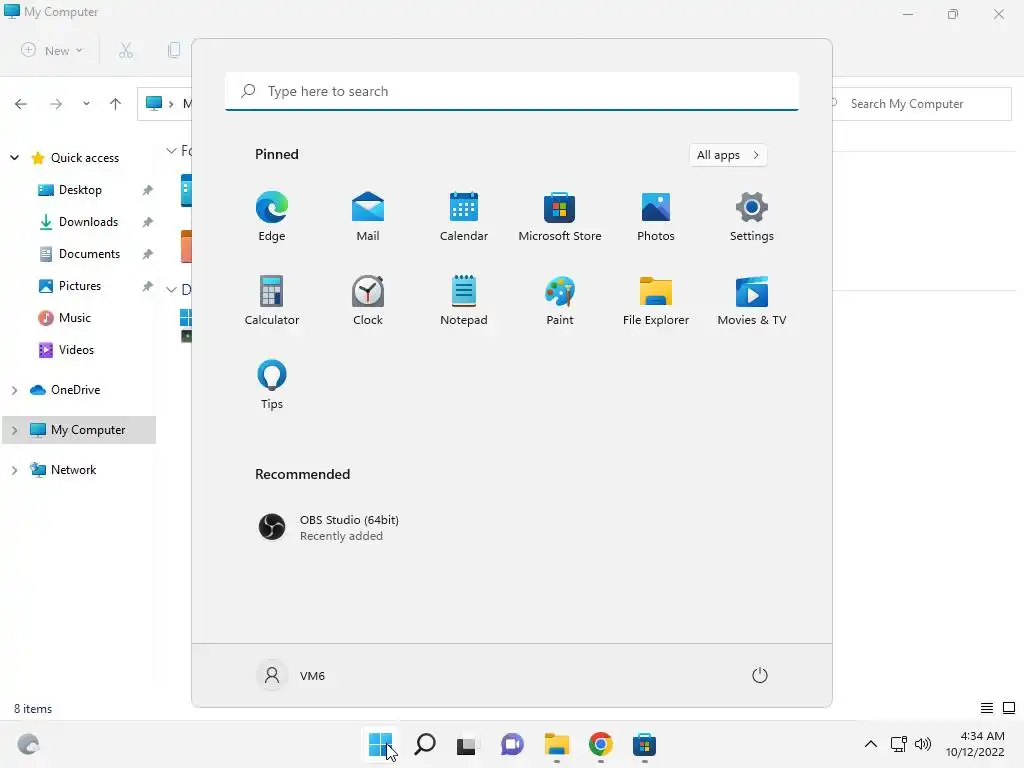Select Downloads in Quick access
This screenshot has height=768, width=1024.
click(80, 222)
